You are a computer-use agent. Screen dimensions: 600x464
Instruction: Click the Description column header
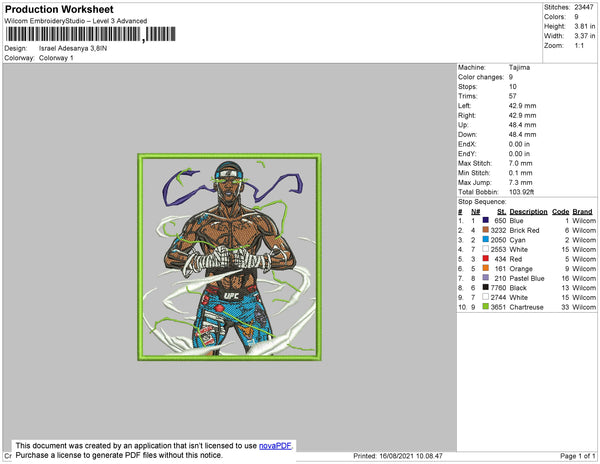pos(528,212)
